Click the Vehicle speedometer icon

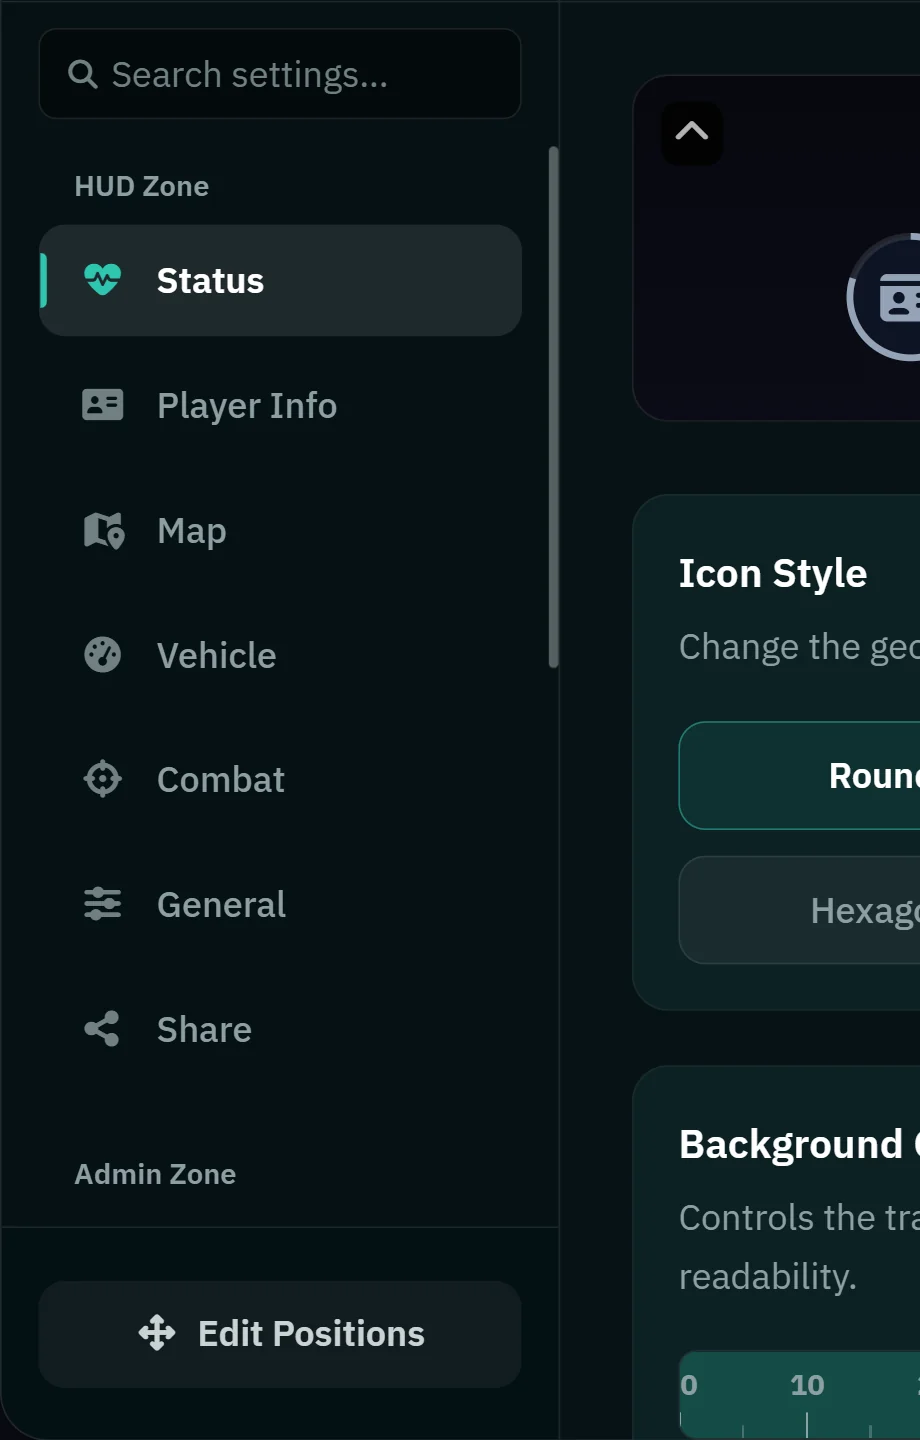(x=102, y=655)
